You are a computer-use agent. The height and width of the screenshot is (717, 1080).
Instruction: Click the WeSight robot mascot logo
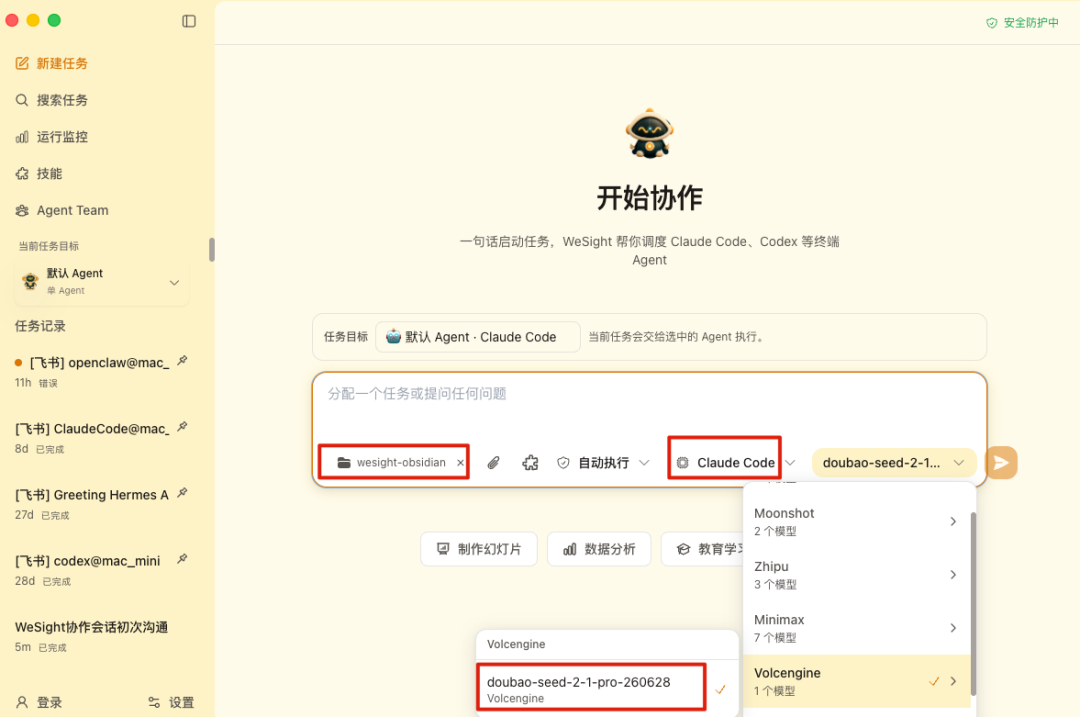(x=650, y=133)
